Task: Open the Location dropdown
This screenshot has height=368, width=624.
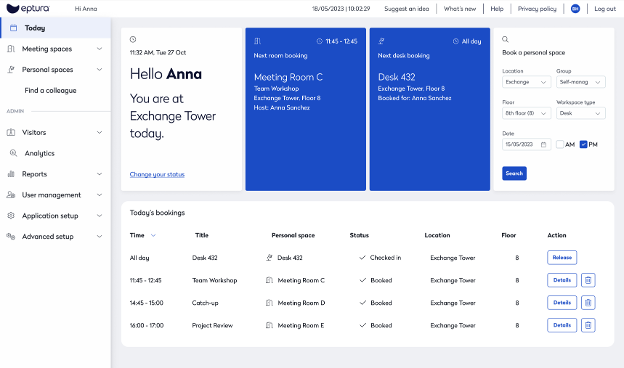Action: [x=526, y=82]
